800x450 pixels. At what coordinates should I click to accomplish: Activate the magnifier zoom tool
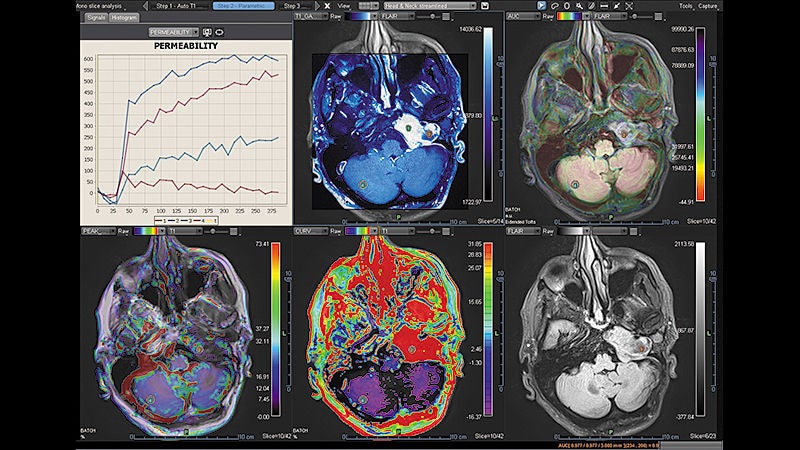(x=580, y=6)
